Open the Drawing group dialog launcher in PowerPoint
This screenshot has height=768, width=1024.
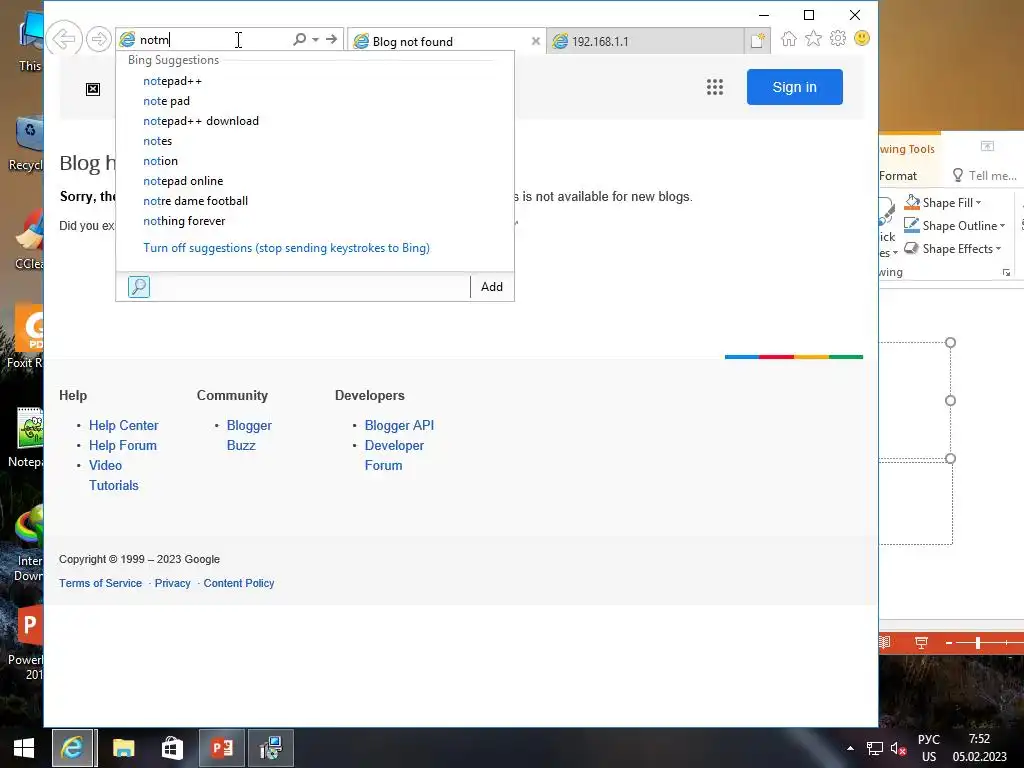[1006, 272]
